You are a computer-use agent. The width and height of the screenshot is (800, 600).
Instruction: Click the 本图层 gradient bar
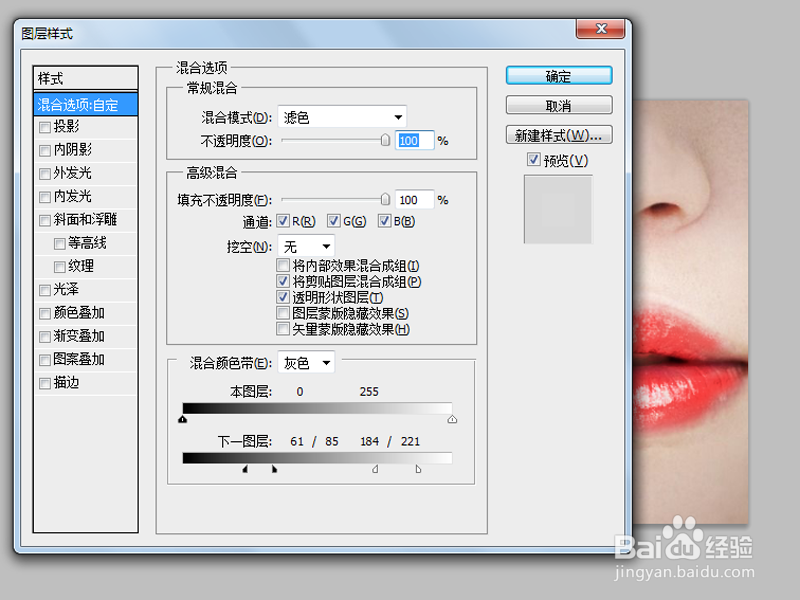click(x=317, y=408)
